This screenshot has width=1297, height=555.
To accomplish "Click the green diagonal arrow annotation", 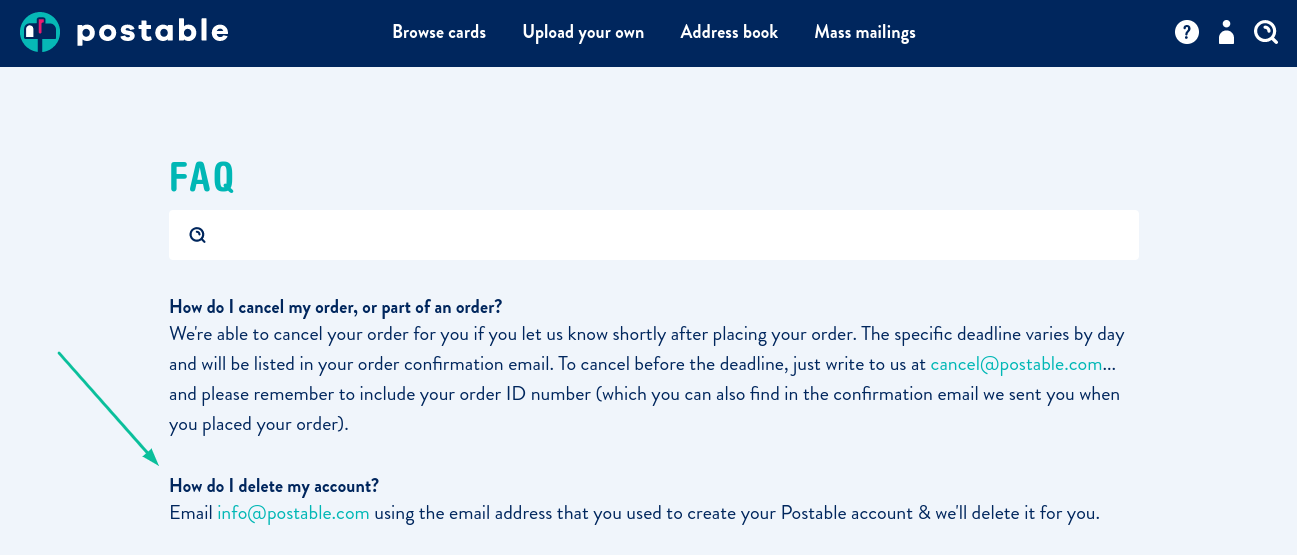I will [x=108, y=408].
